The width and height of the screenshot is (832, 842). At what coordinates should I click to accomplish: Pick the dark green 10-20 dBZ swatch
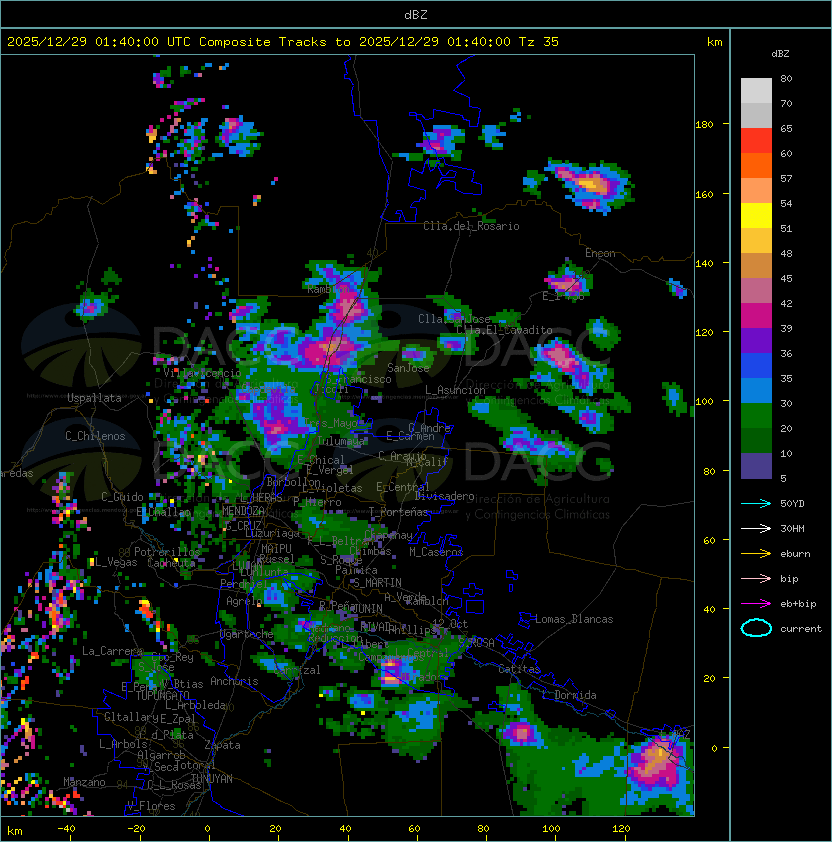click(x=756, y=441)
